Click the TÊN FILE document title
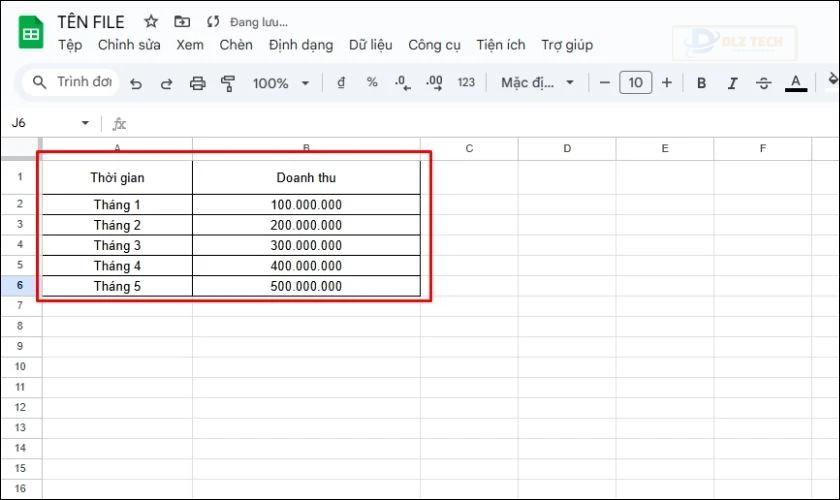 pos(91,22)
